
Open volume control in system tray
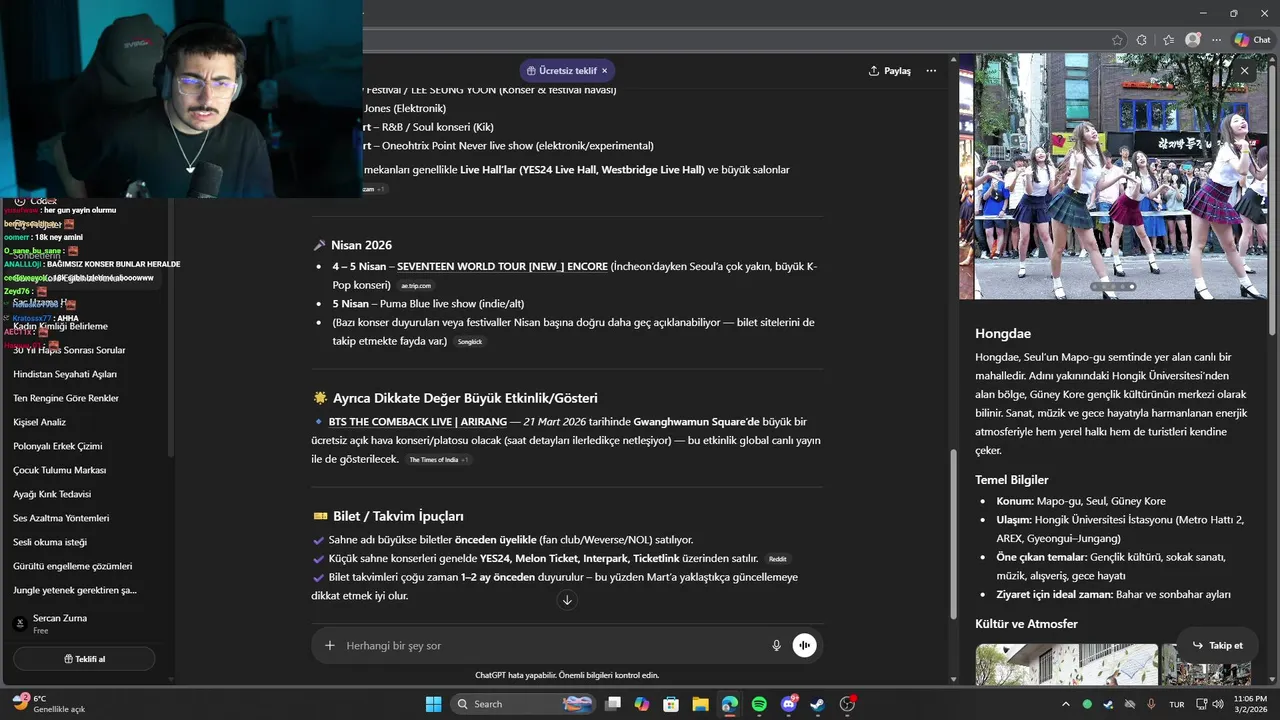click(1217, 704)
